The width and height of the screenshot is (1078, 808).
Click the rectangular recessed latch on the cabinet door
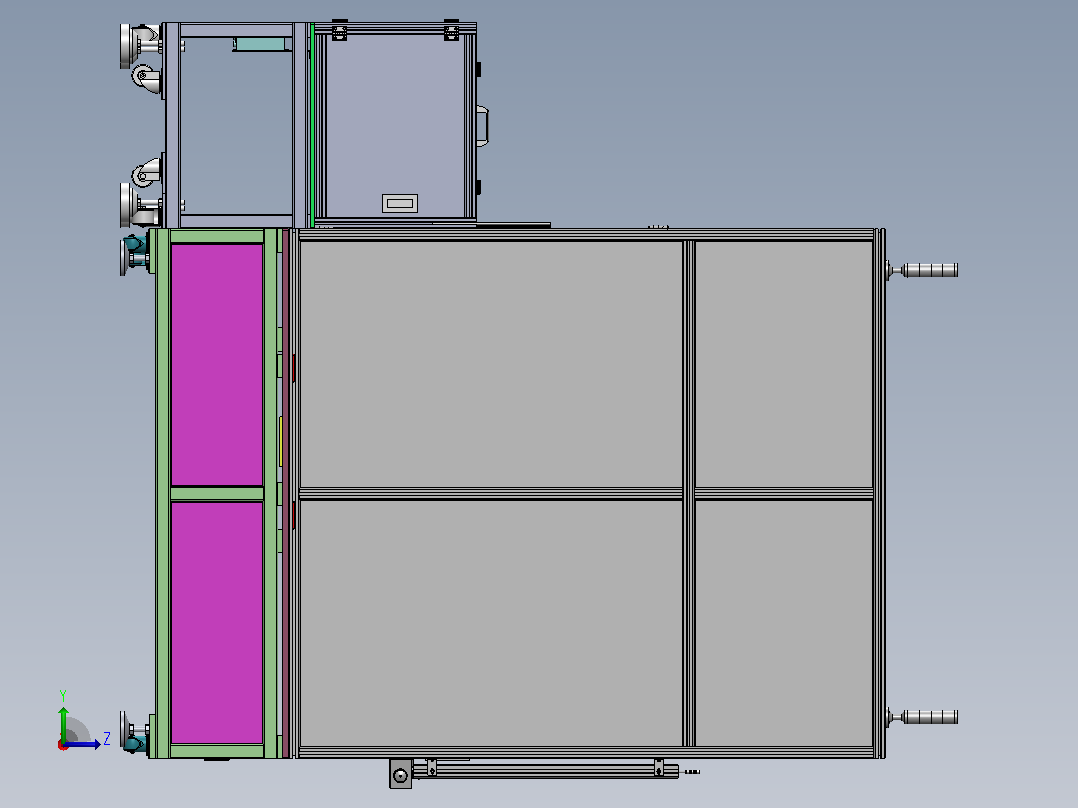tap(399, 204)
